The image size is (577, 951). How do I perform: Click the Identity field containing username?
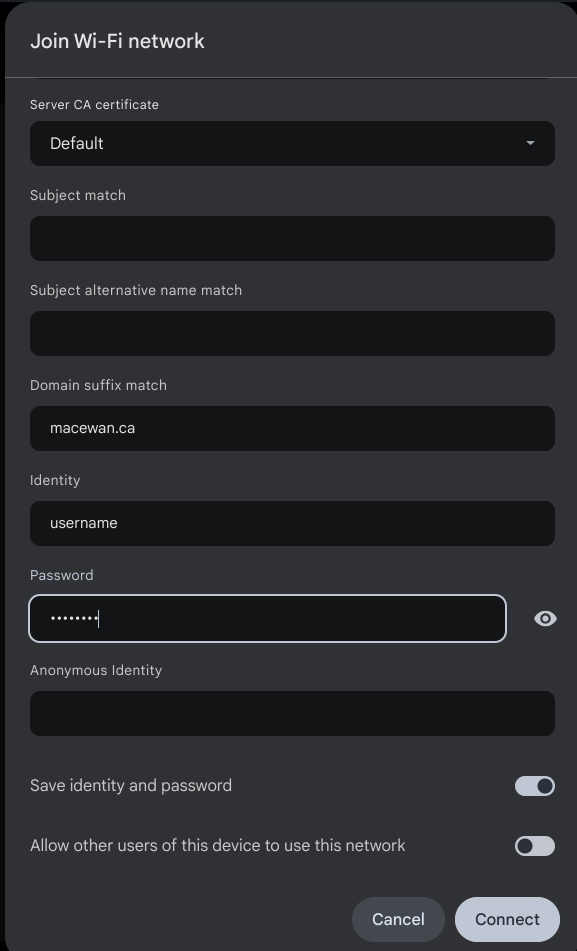coord(292,523)
